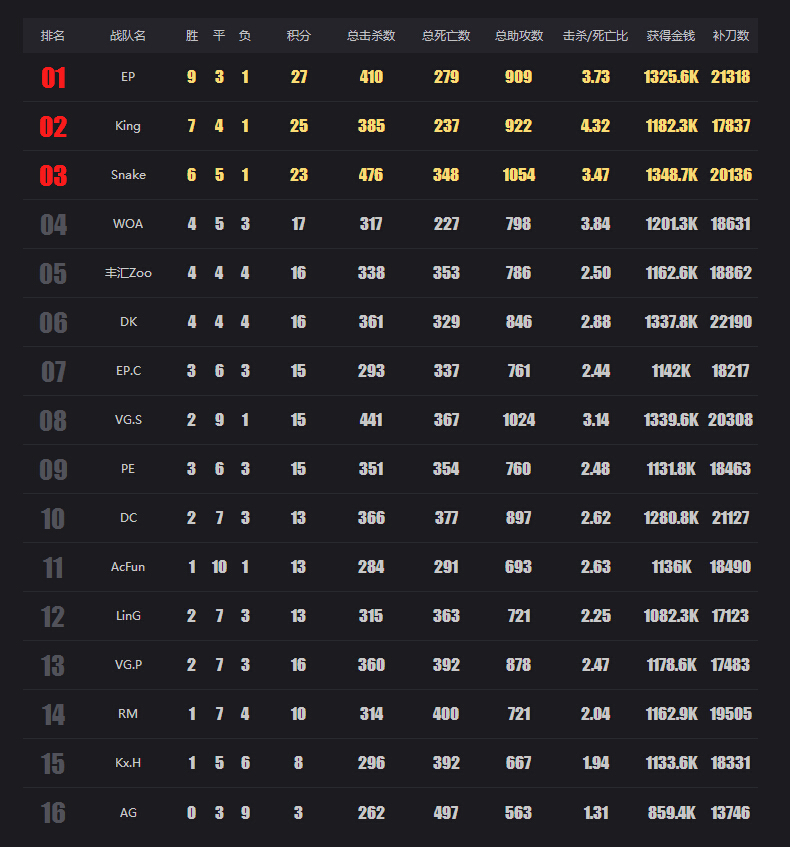790x847 pixels.
Task: Select the 总死亡数 column header
Action: coord(446,36)
